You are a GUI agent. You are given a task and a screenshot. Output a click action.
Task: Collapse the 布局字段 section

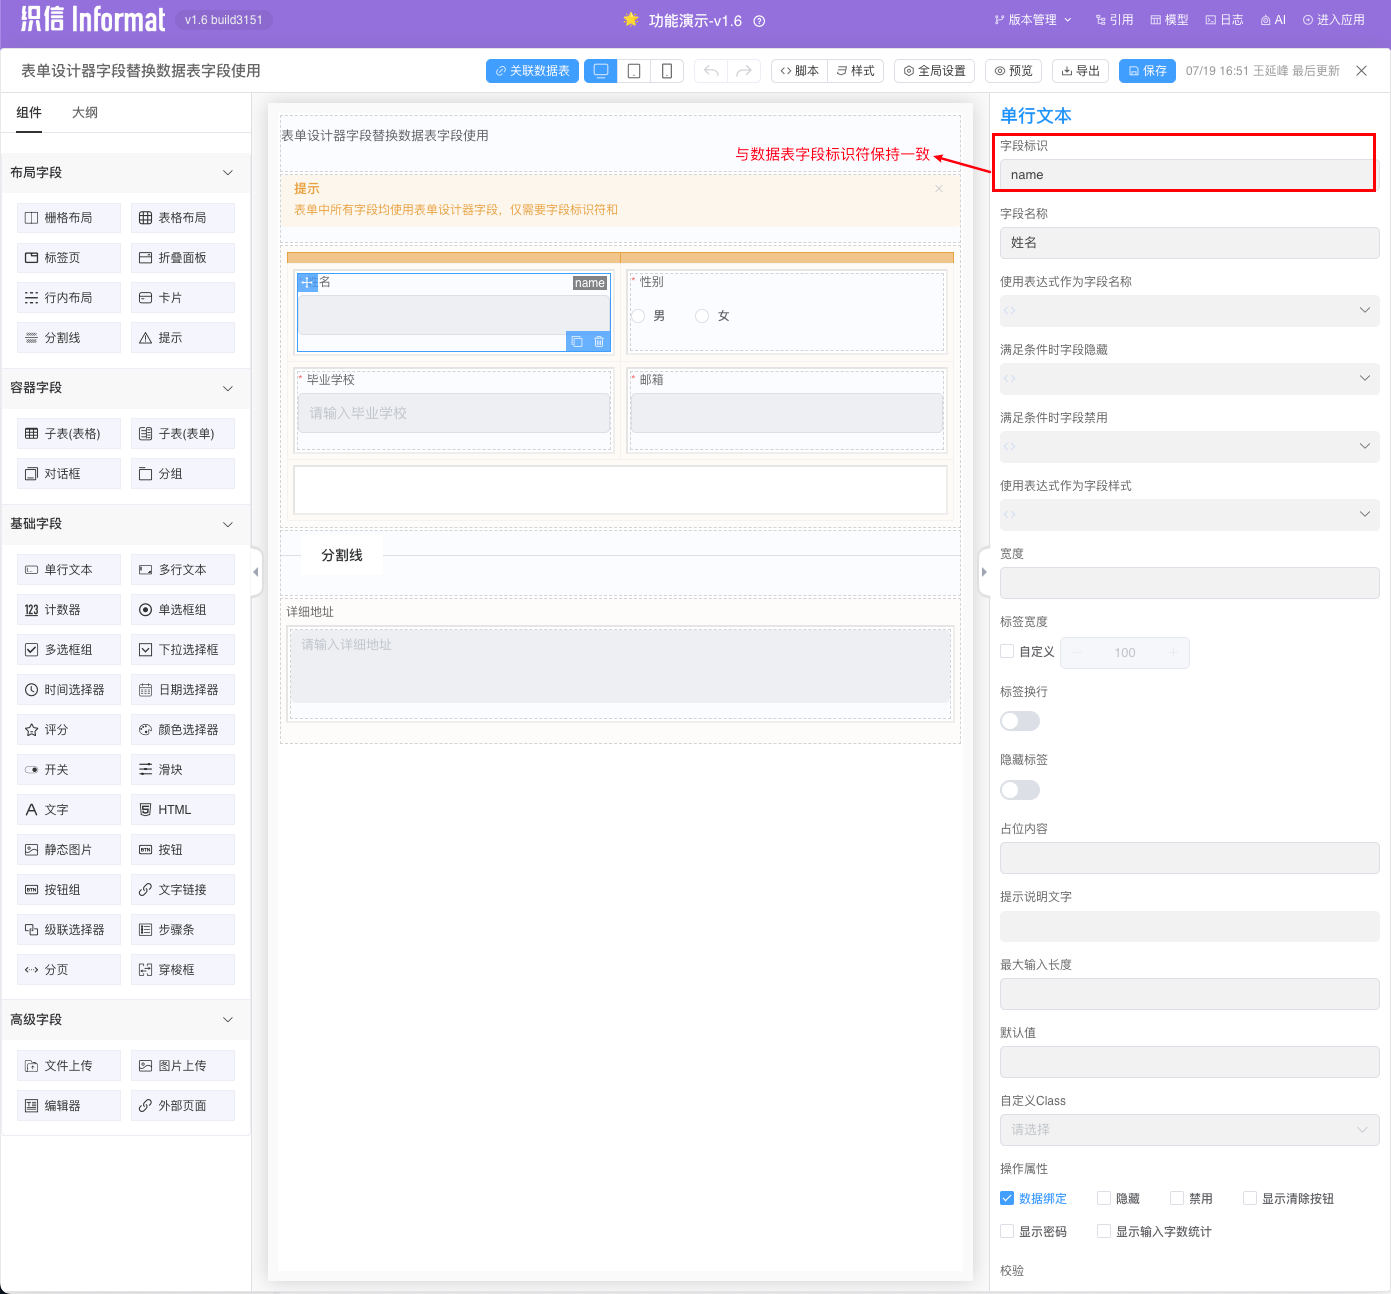click(227, 173)
